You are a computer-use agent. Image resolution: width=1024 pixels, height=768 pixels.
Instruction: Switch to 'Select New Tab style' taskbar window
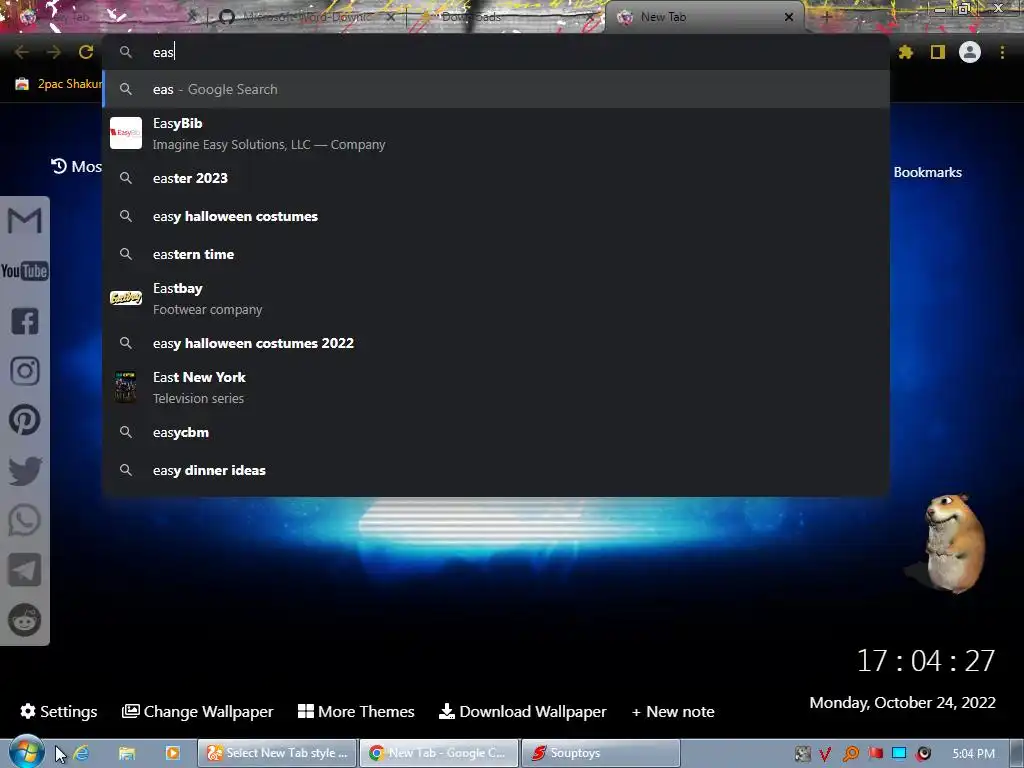[278, 753]
